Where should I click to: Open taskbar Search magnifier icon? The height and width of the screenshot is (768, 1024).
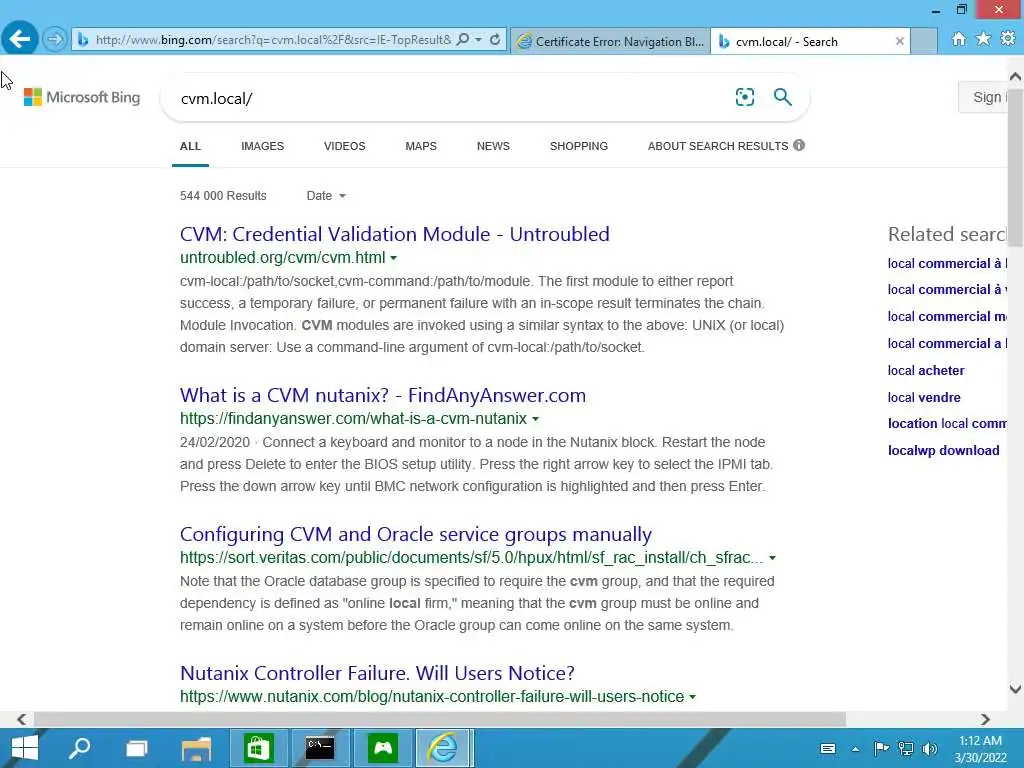80,748
